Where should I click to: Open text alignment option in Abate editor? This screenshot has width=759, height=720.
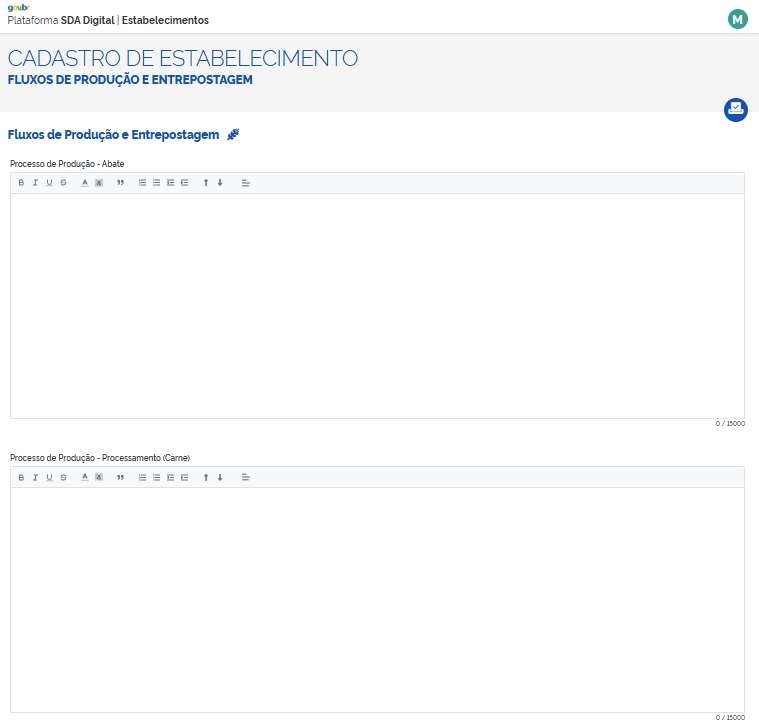246,183
